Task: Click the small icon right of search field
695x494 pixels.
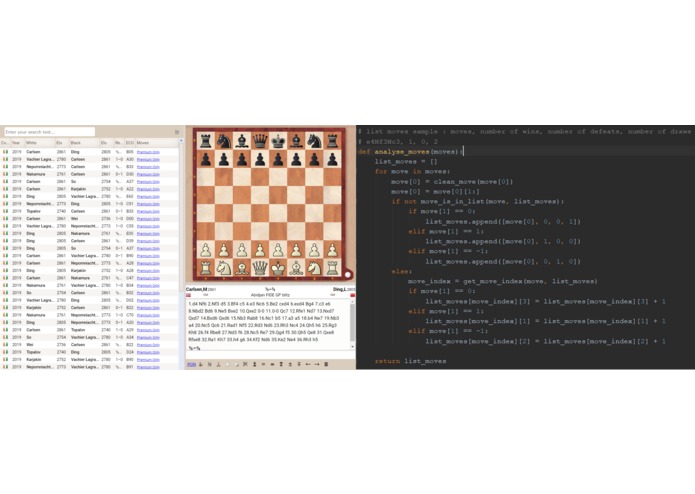Action: pos(177,132)
